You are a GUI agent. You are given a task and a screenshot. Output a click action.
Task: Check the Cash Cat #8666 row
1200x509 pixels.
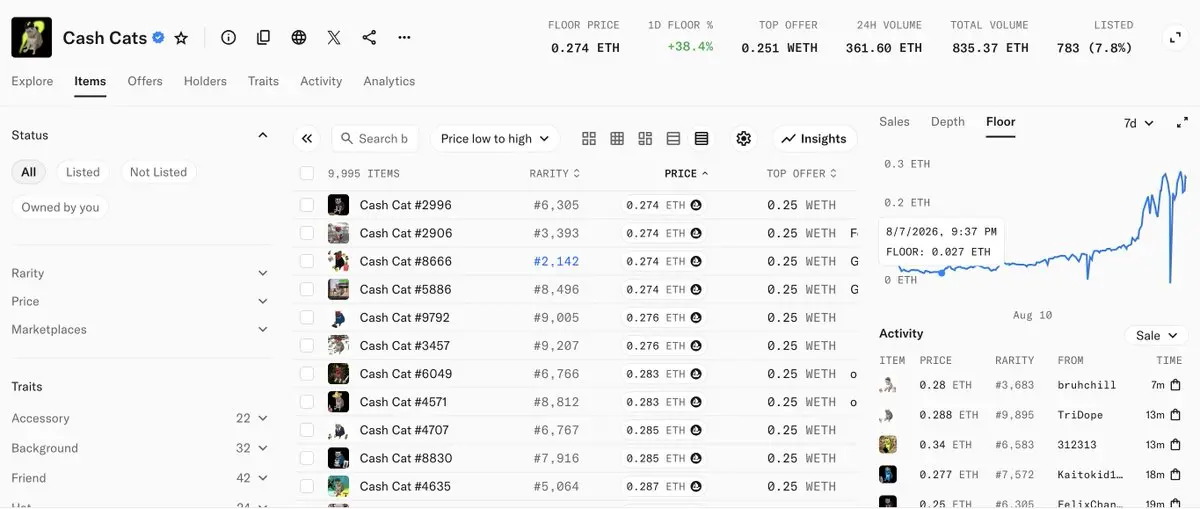307,261
